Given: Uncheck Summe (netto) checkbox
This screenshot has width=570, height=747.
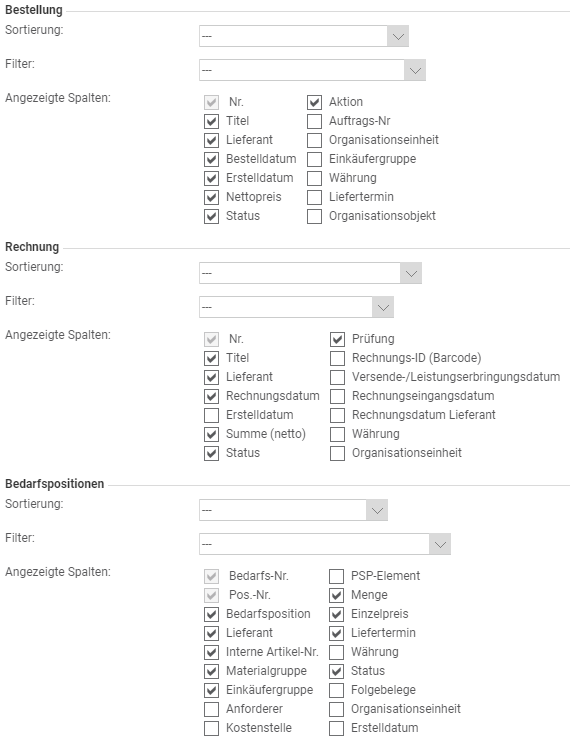Looking at the screenshot, I should click(x=211, y=434).
